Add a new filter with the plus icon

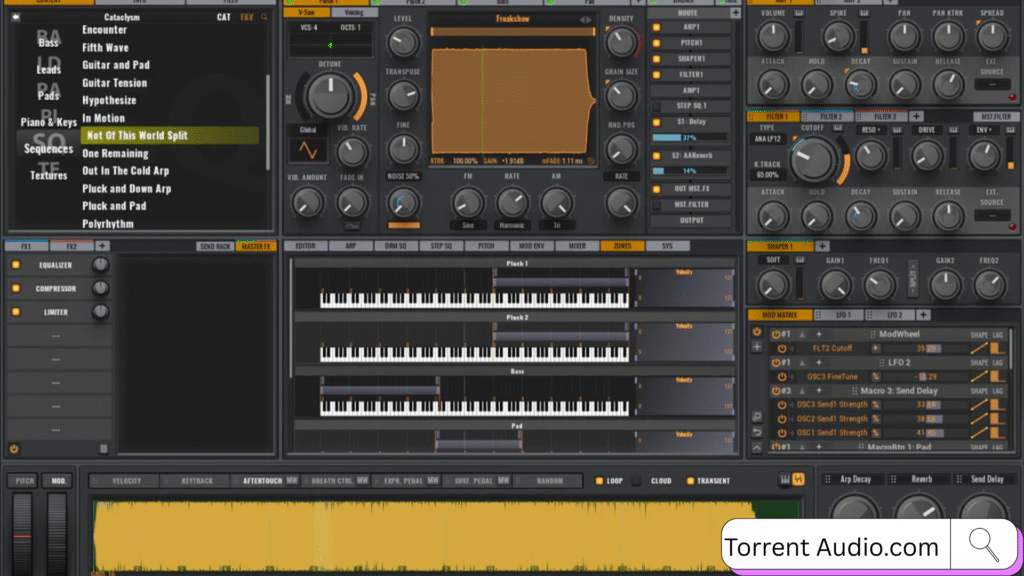click(x=916, y=117)
